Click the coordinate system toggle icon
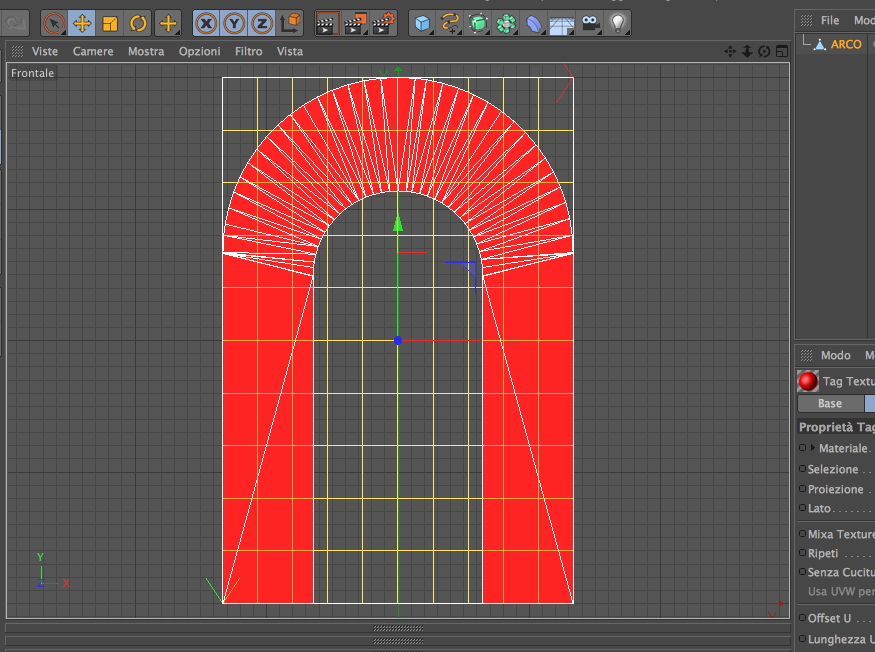Screen dimensions: 875x652 290,22
